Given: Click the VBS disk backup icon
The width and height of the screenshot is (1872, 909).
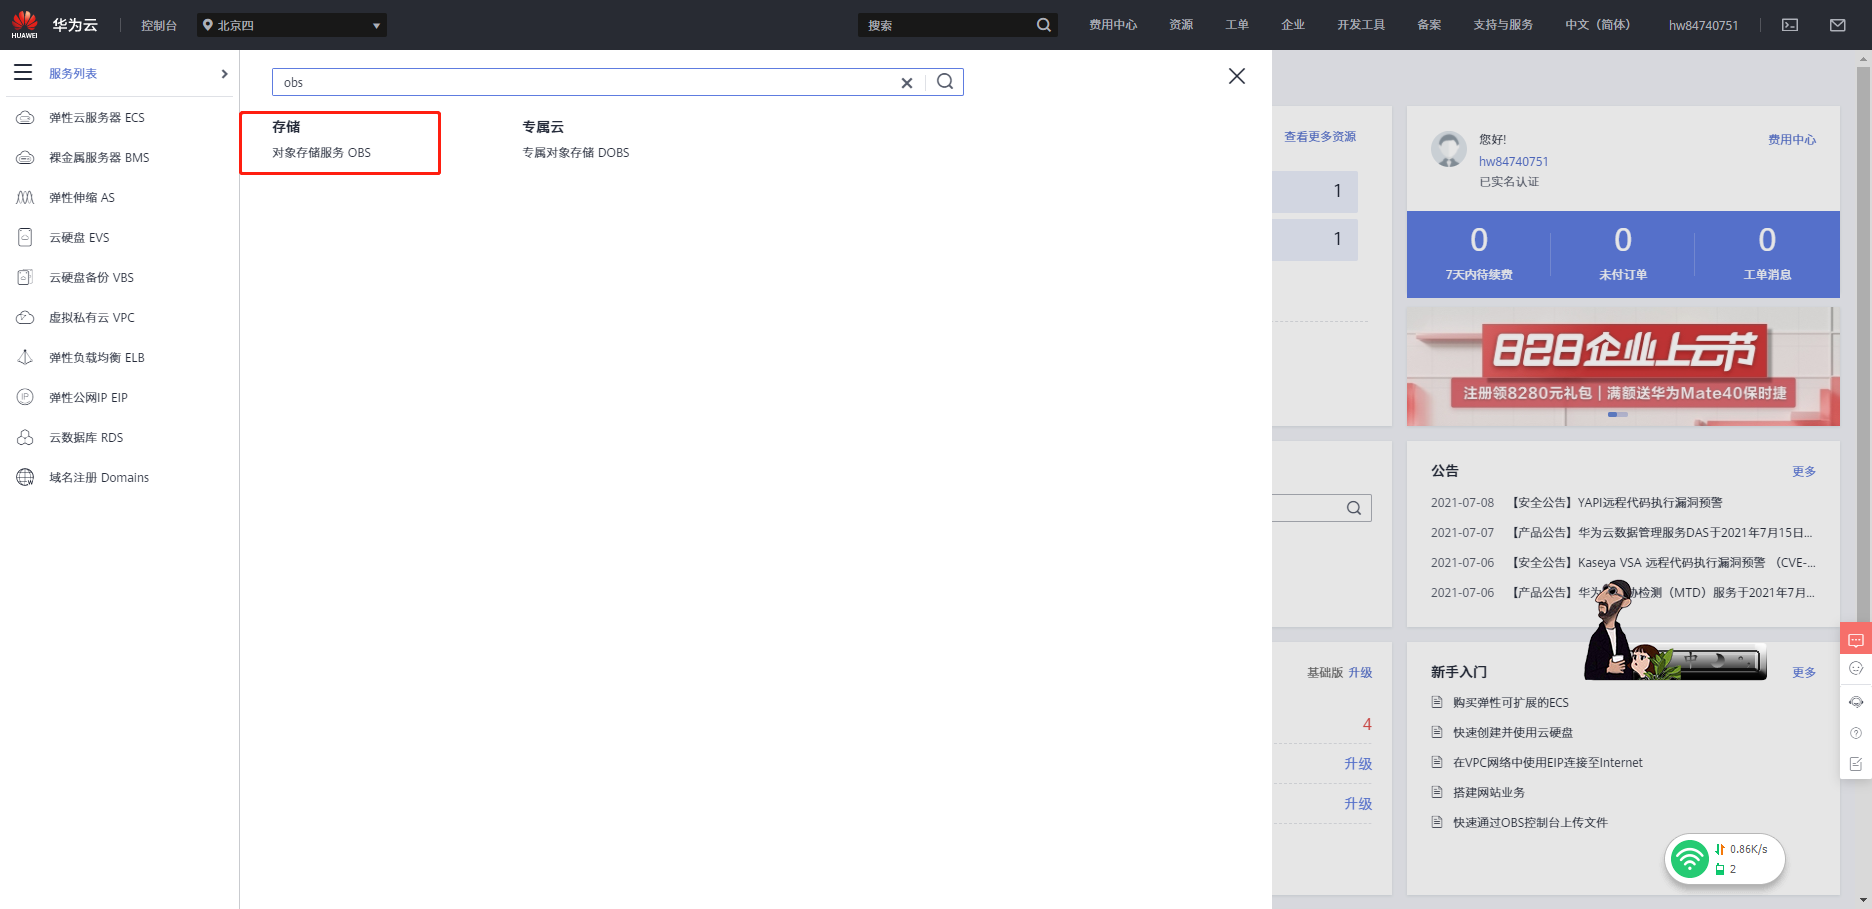Looking at the screenshot, I should (x=25, y=278).
